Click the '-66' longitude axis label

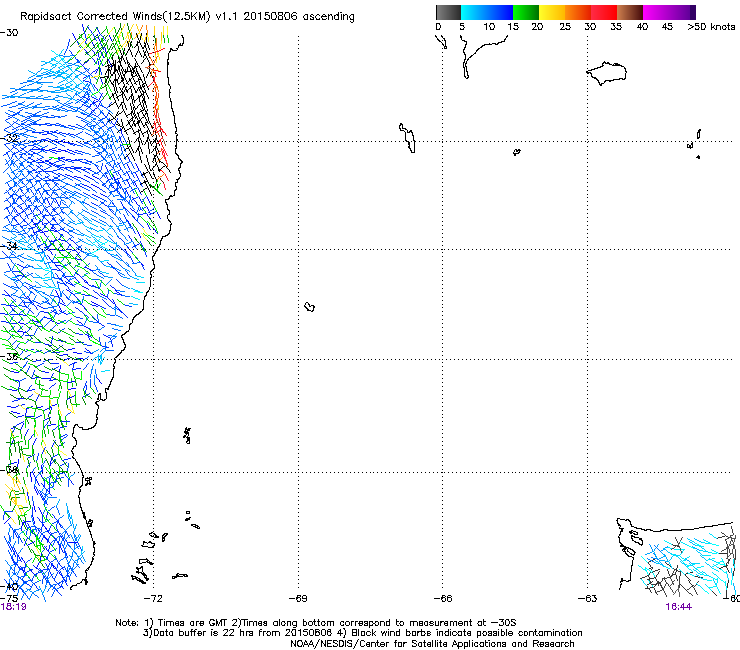[x=443, y=599]
